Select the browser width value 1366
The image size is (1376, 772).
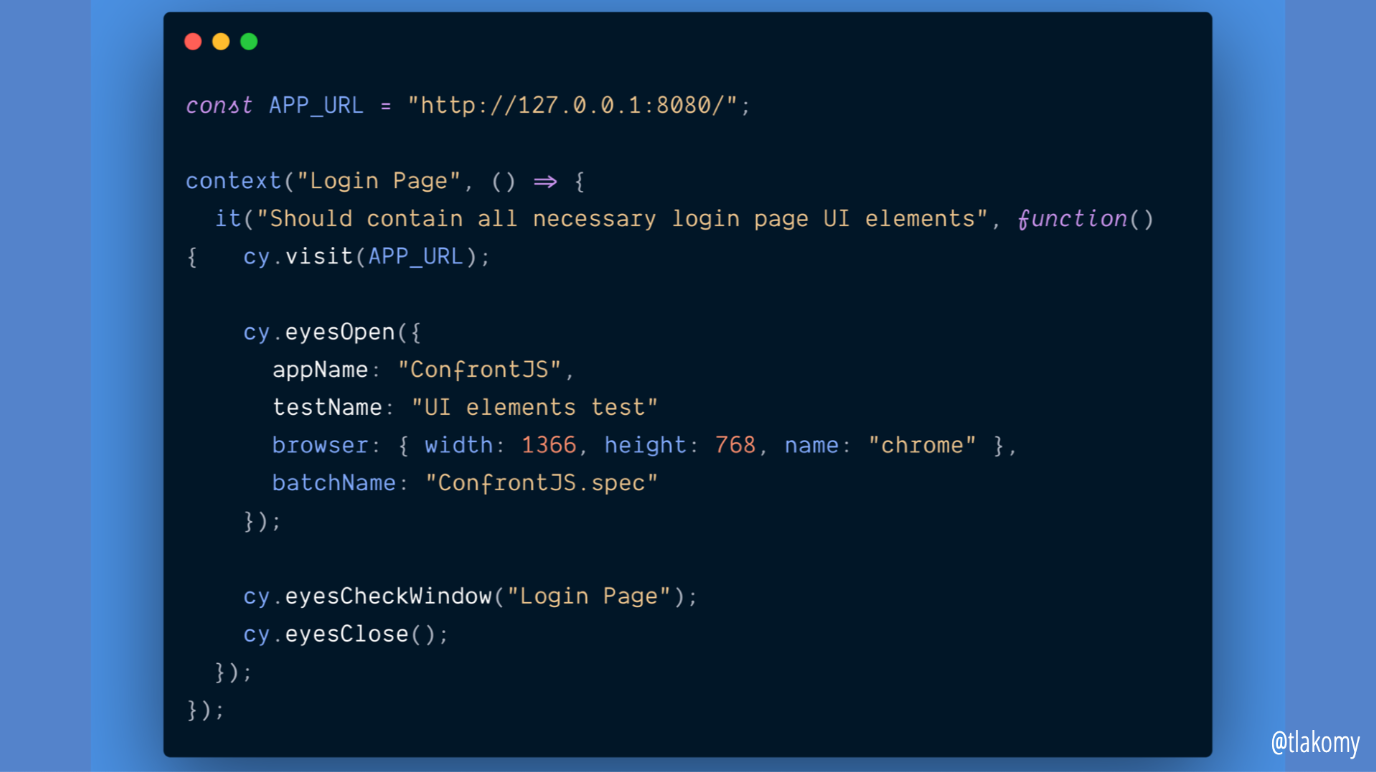pos(548,445)
